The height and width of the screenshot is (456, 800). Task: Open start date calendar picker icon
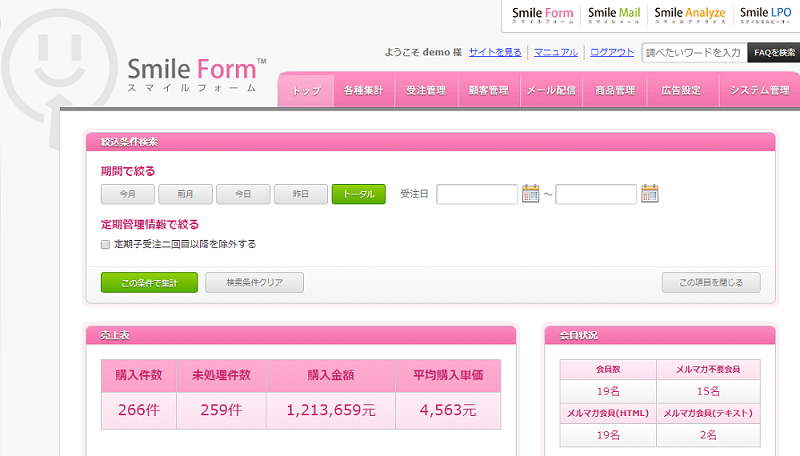click(x=531, y=193)
